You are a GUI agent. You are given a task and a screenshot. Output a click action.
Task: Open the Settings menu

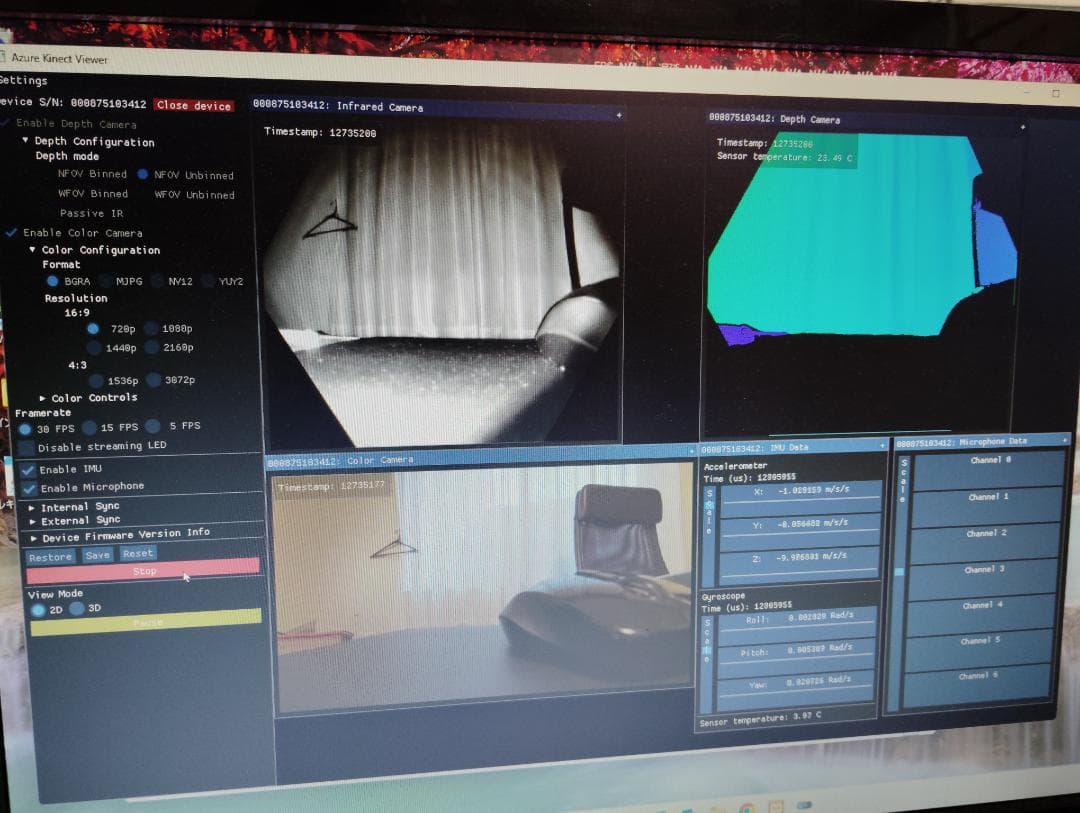click(20, 80)
